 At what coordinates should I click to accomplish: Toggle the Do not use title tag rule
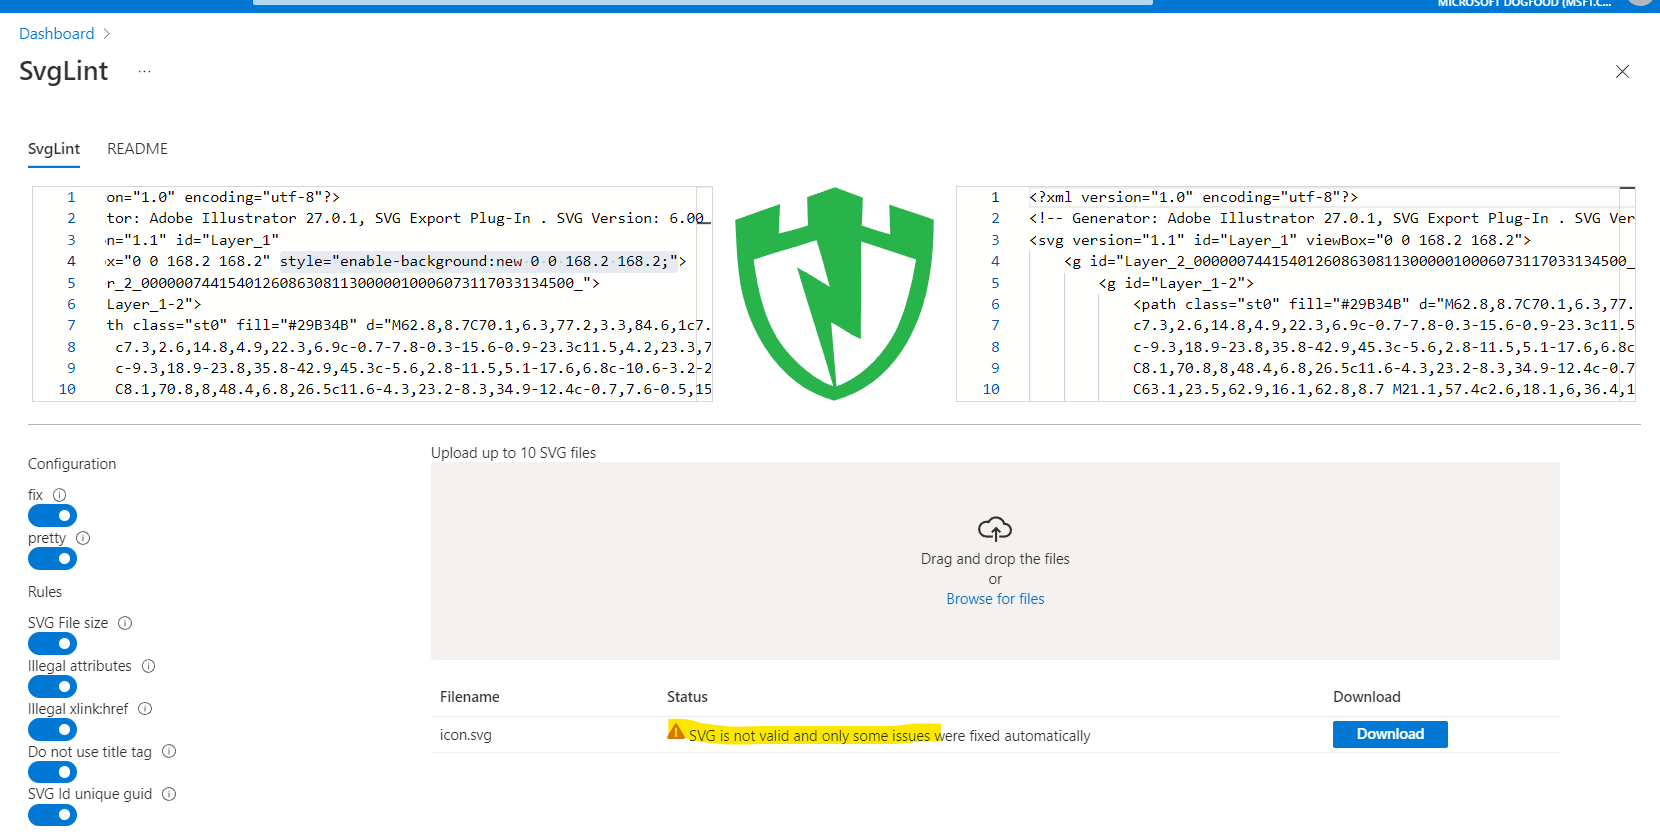pyautogui.click(x=53, y=772)
